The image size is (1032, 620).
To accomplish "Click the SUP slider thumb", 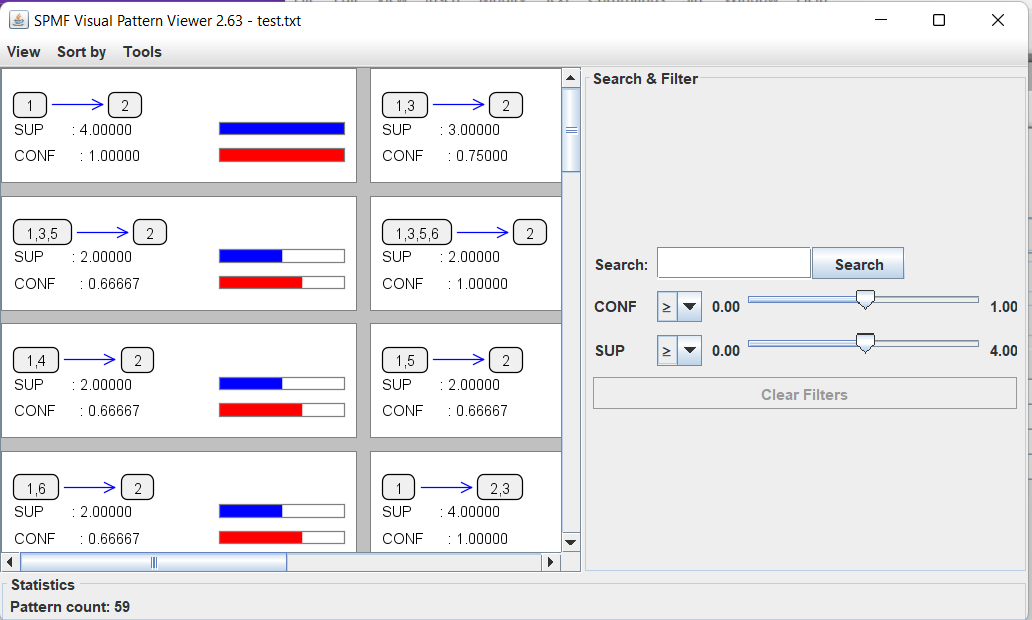I will 866,343.
